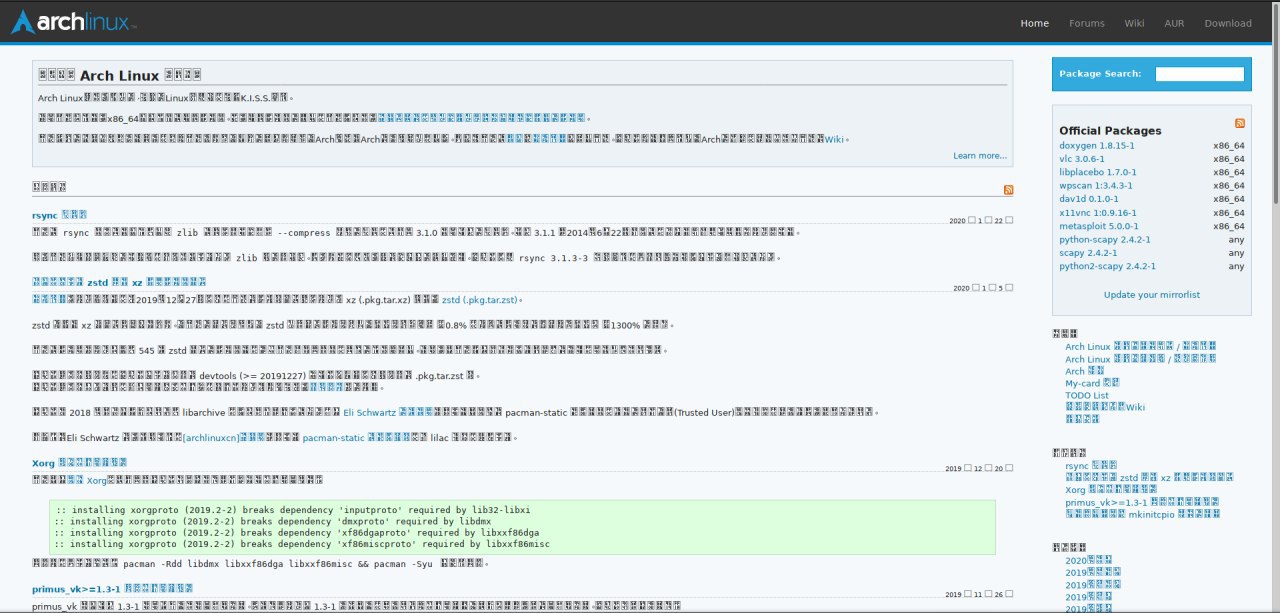
Task: Open the news RSS feed icon
Action: tap(1008, 190)
